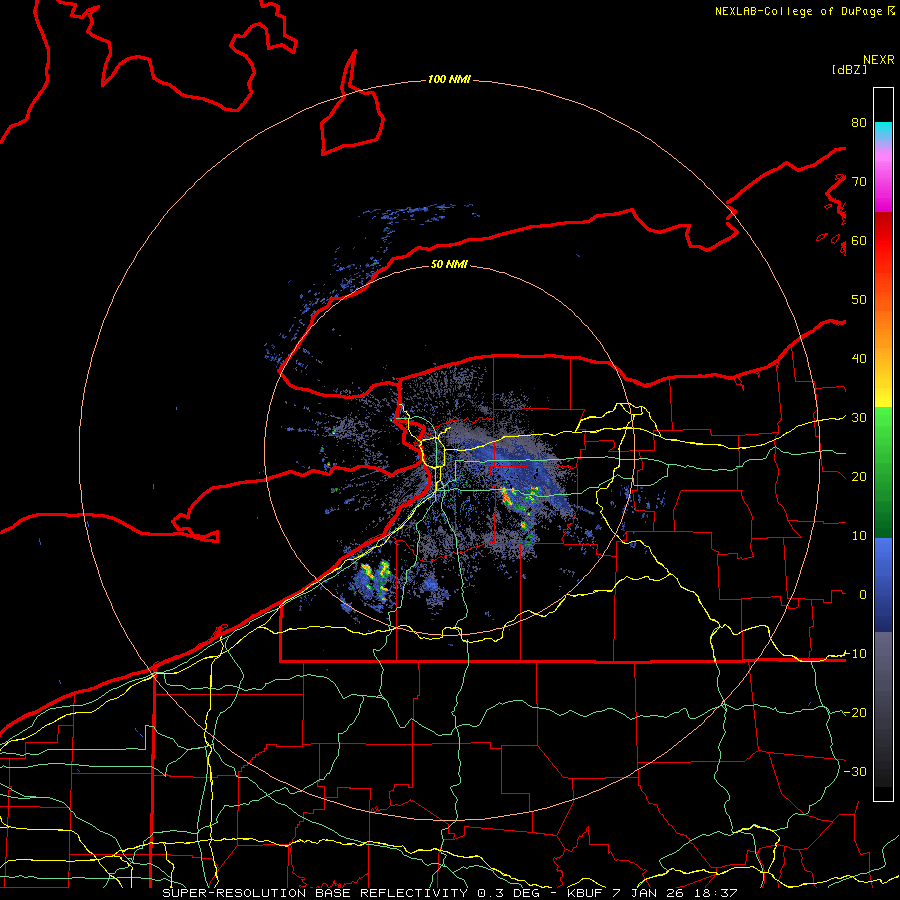Click the -30 value on the dBZ scale
Viewport: 900px width, 900px height.
coord(855,771)
